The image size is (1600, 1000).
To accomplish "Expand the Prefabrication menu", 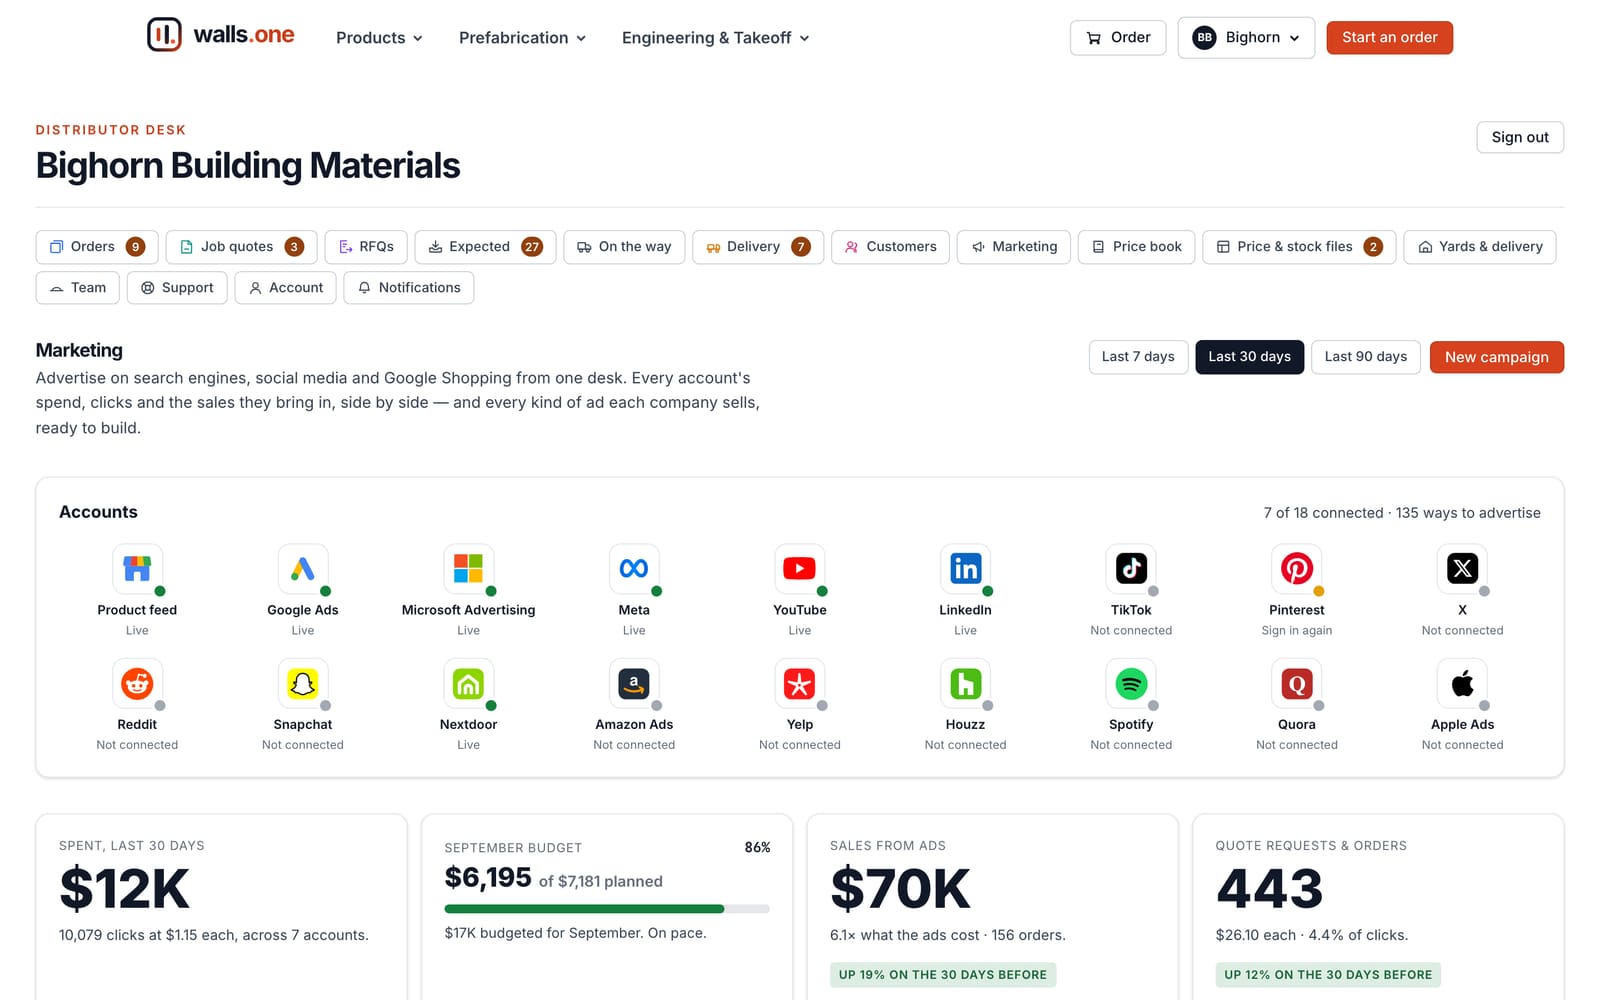I will (522, 38).
